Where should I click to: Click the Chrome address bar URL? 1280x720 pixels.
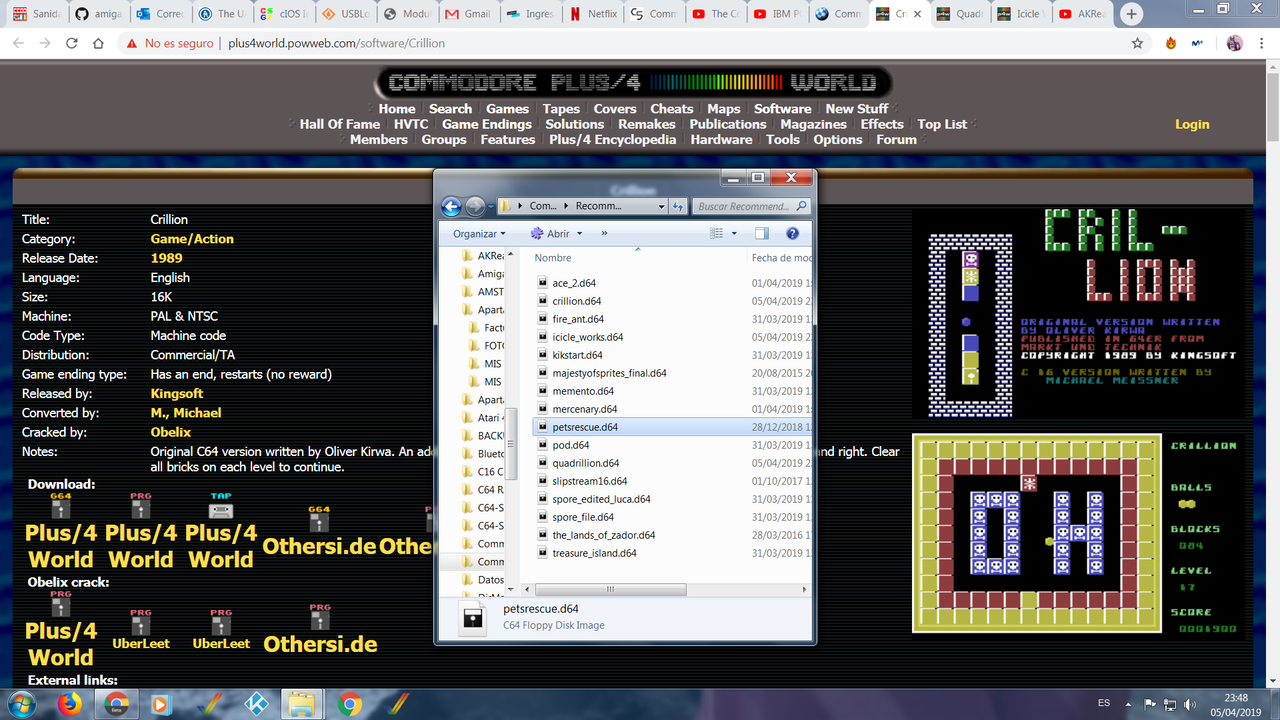(336, 43)
